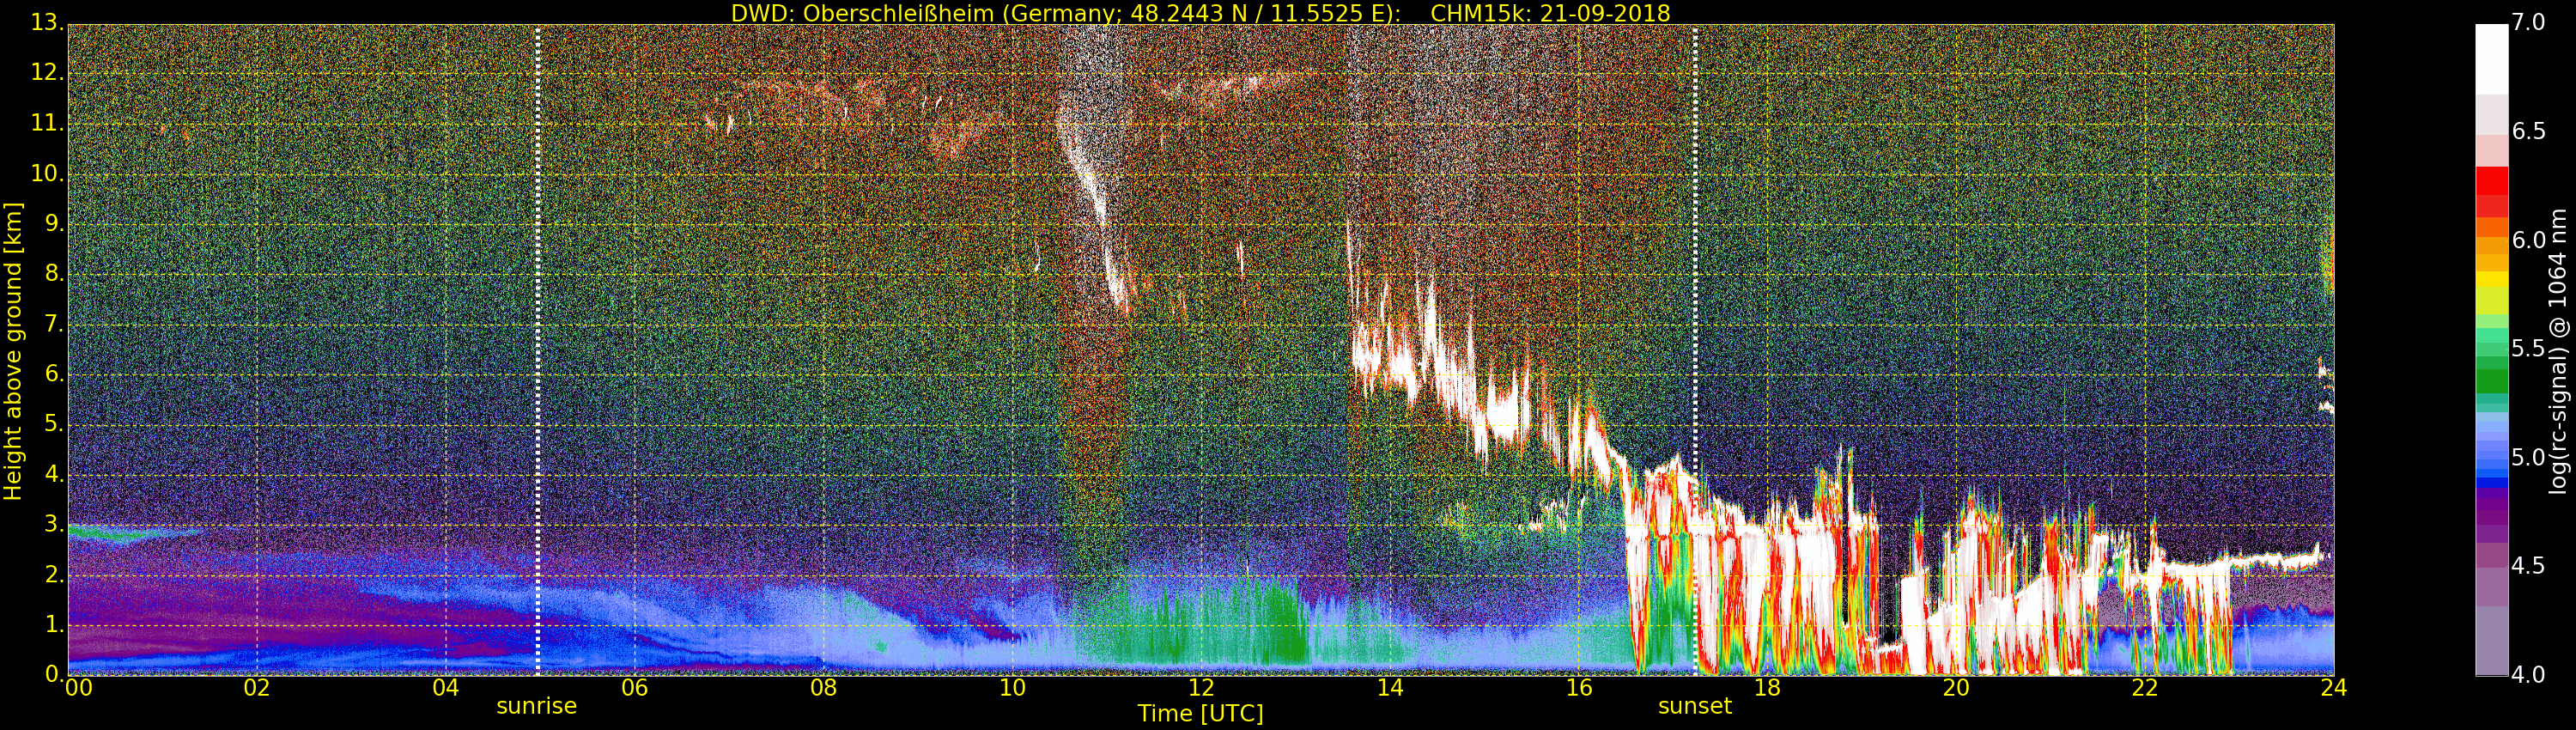Image resolution: width=2576 pixels, height=730 pixels.
Task: Click the time tick label '00'
Action: coord(78,687)
